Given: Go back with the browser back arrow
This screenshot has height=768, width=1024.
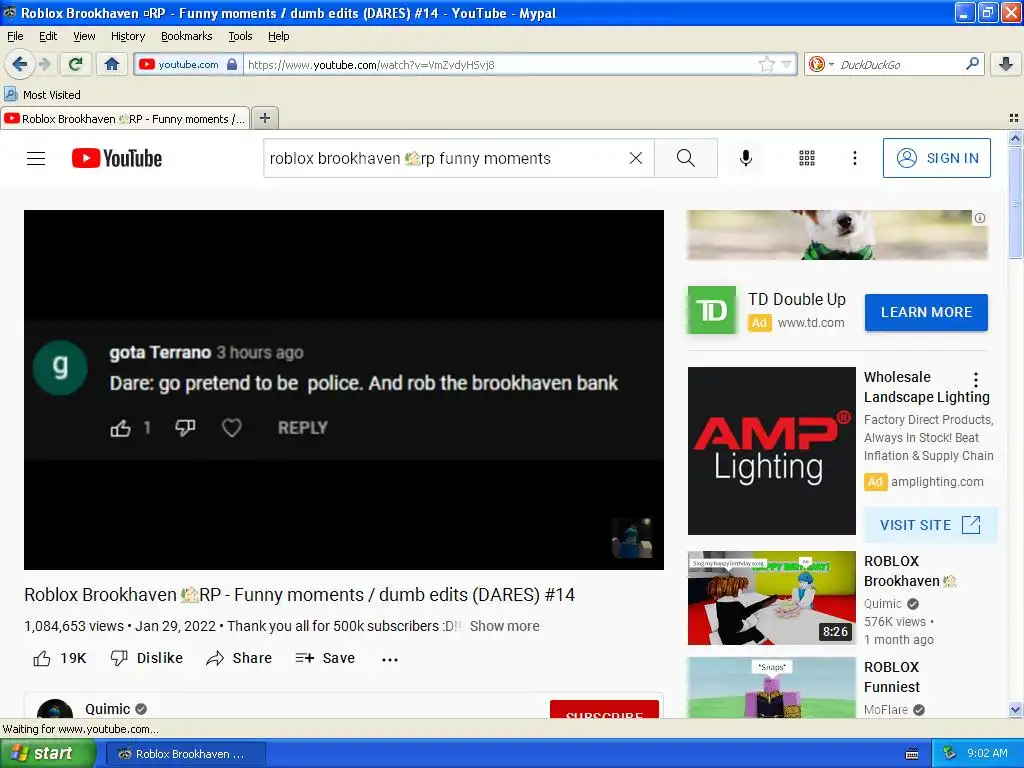Looking at the screenshot, I should 19,64.
